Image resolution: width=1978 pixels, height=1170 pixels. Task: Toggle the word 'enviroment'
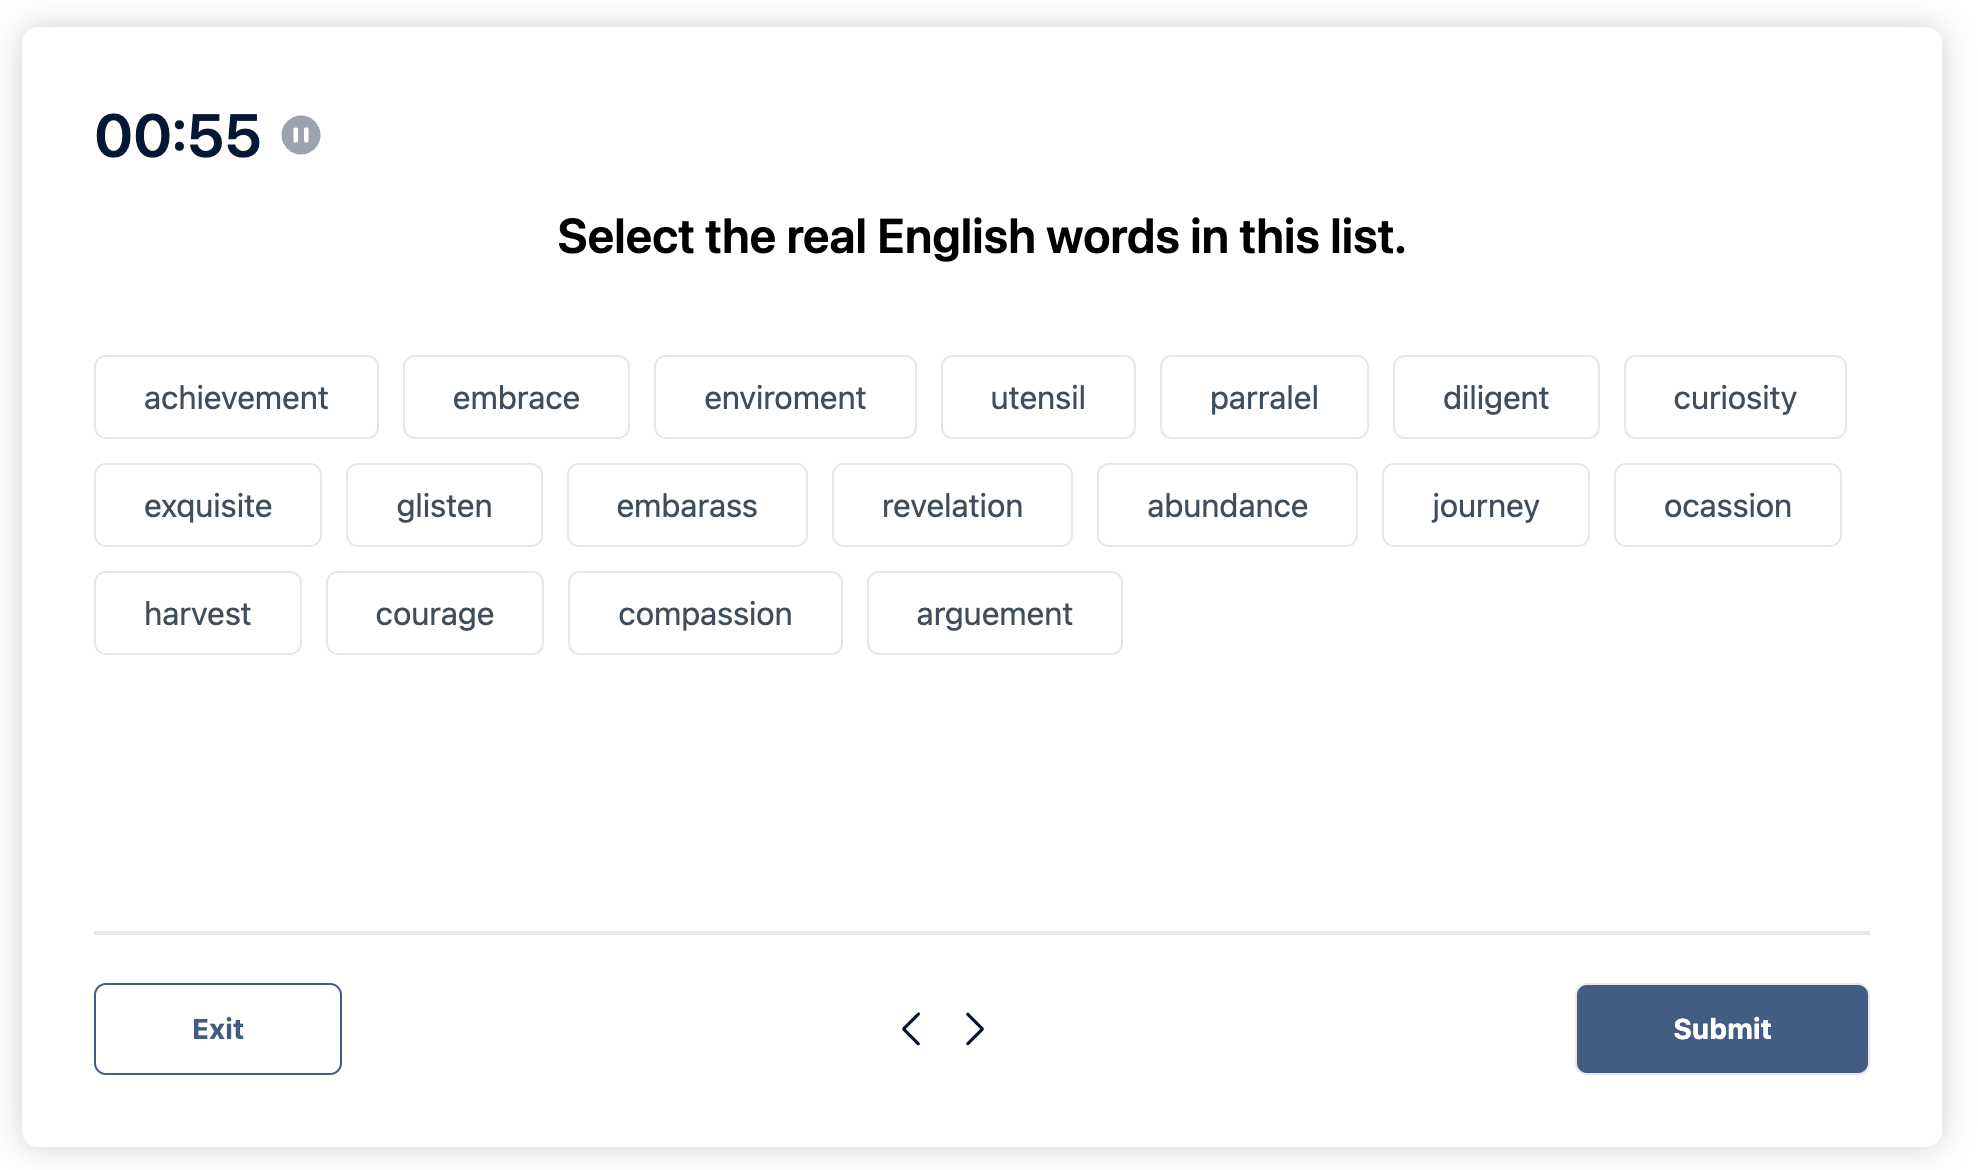(x=785, y=397)
